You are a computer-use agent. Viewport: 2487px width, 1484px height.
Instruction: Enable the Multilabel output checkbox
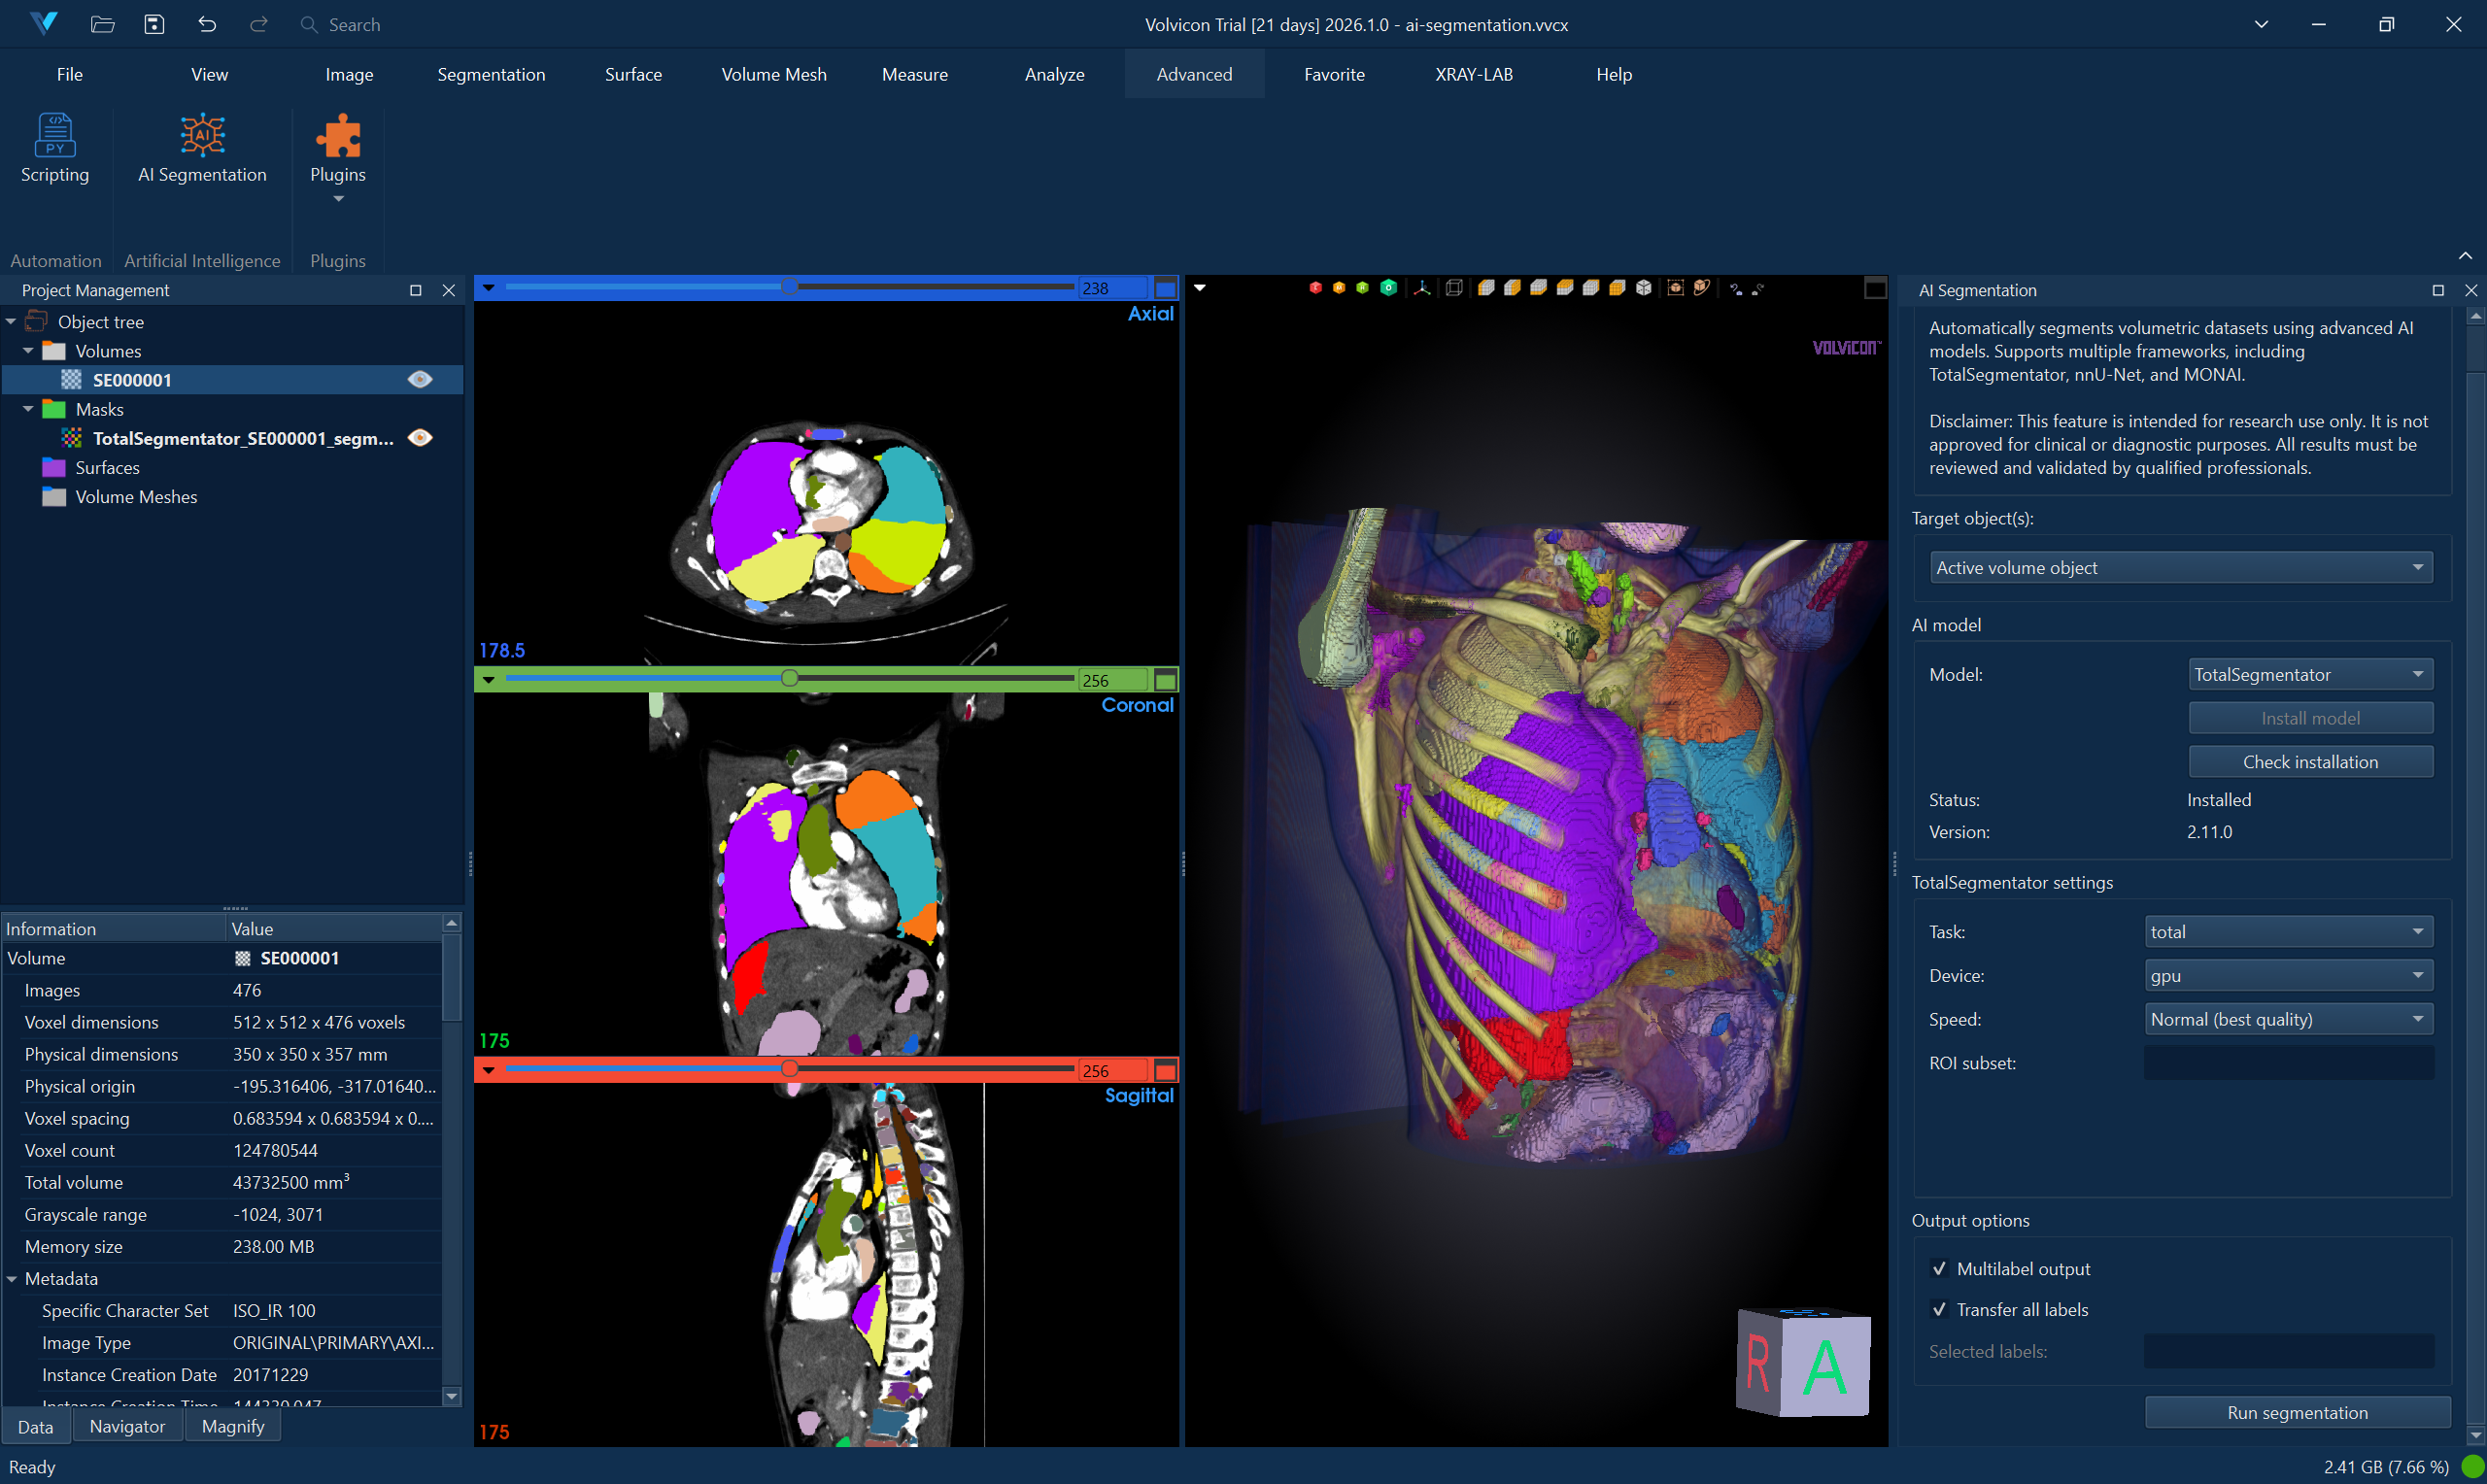(1939, 1268)
